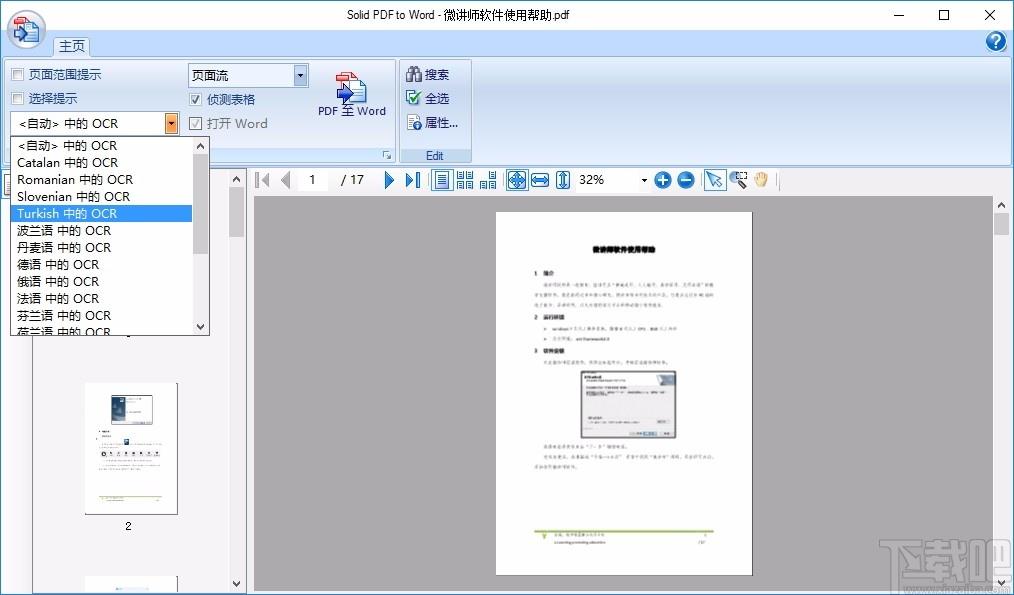Click the Select All checkmark icon

point(414,98)
